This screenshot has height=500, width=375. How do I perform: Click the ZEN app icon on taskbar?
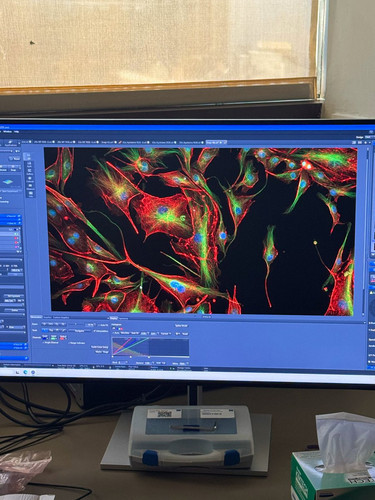(x=33, y=372)
